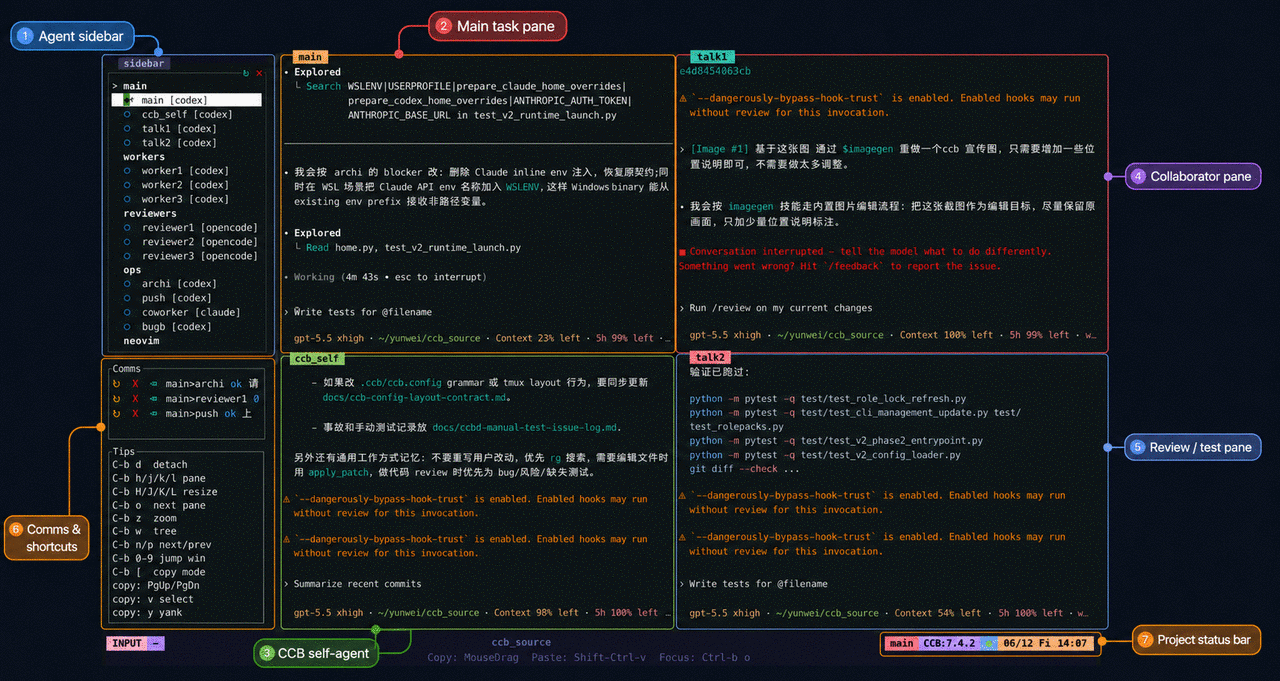Click the ccb_self pane title tab
This screenshot has width=1280, height=681.
[x=316, y=358]
